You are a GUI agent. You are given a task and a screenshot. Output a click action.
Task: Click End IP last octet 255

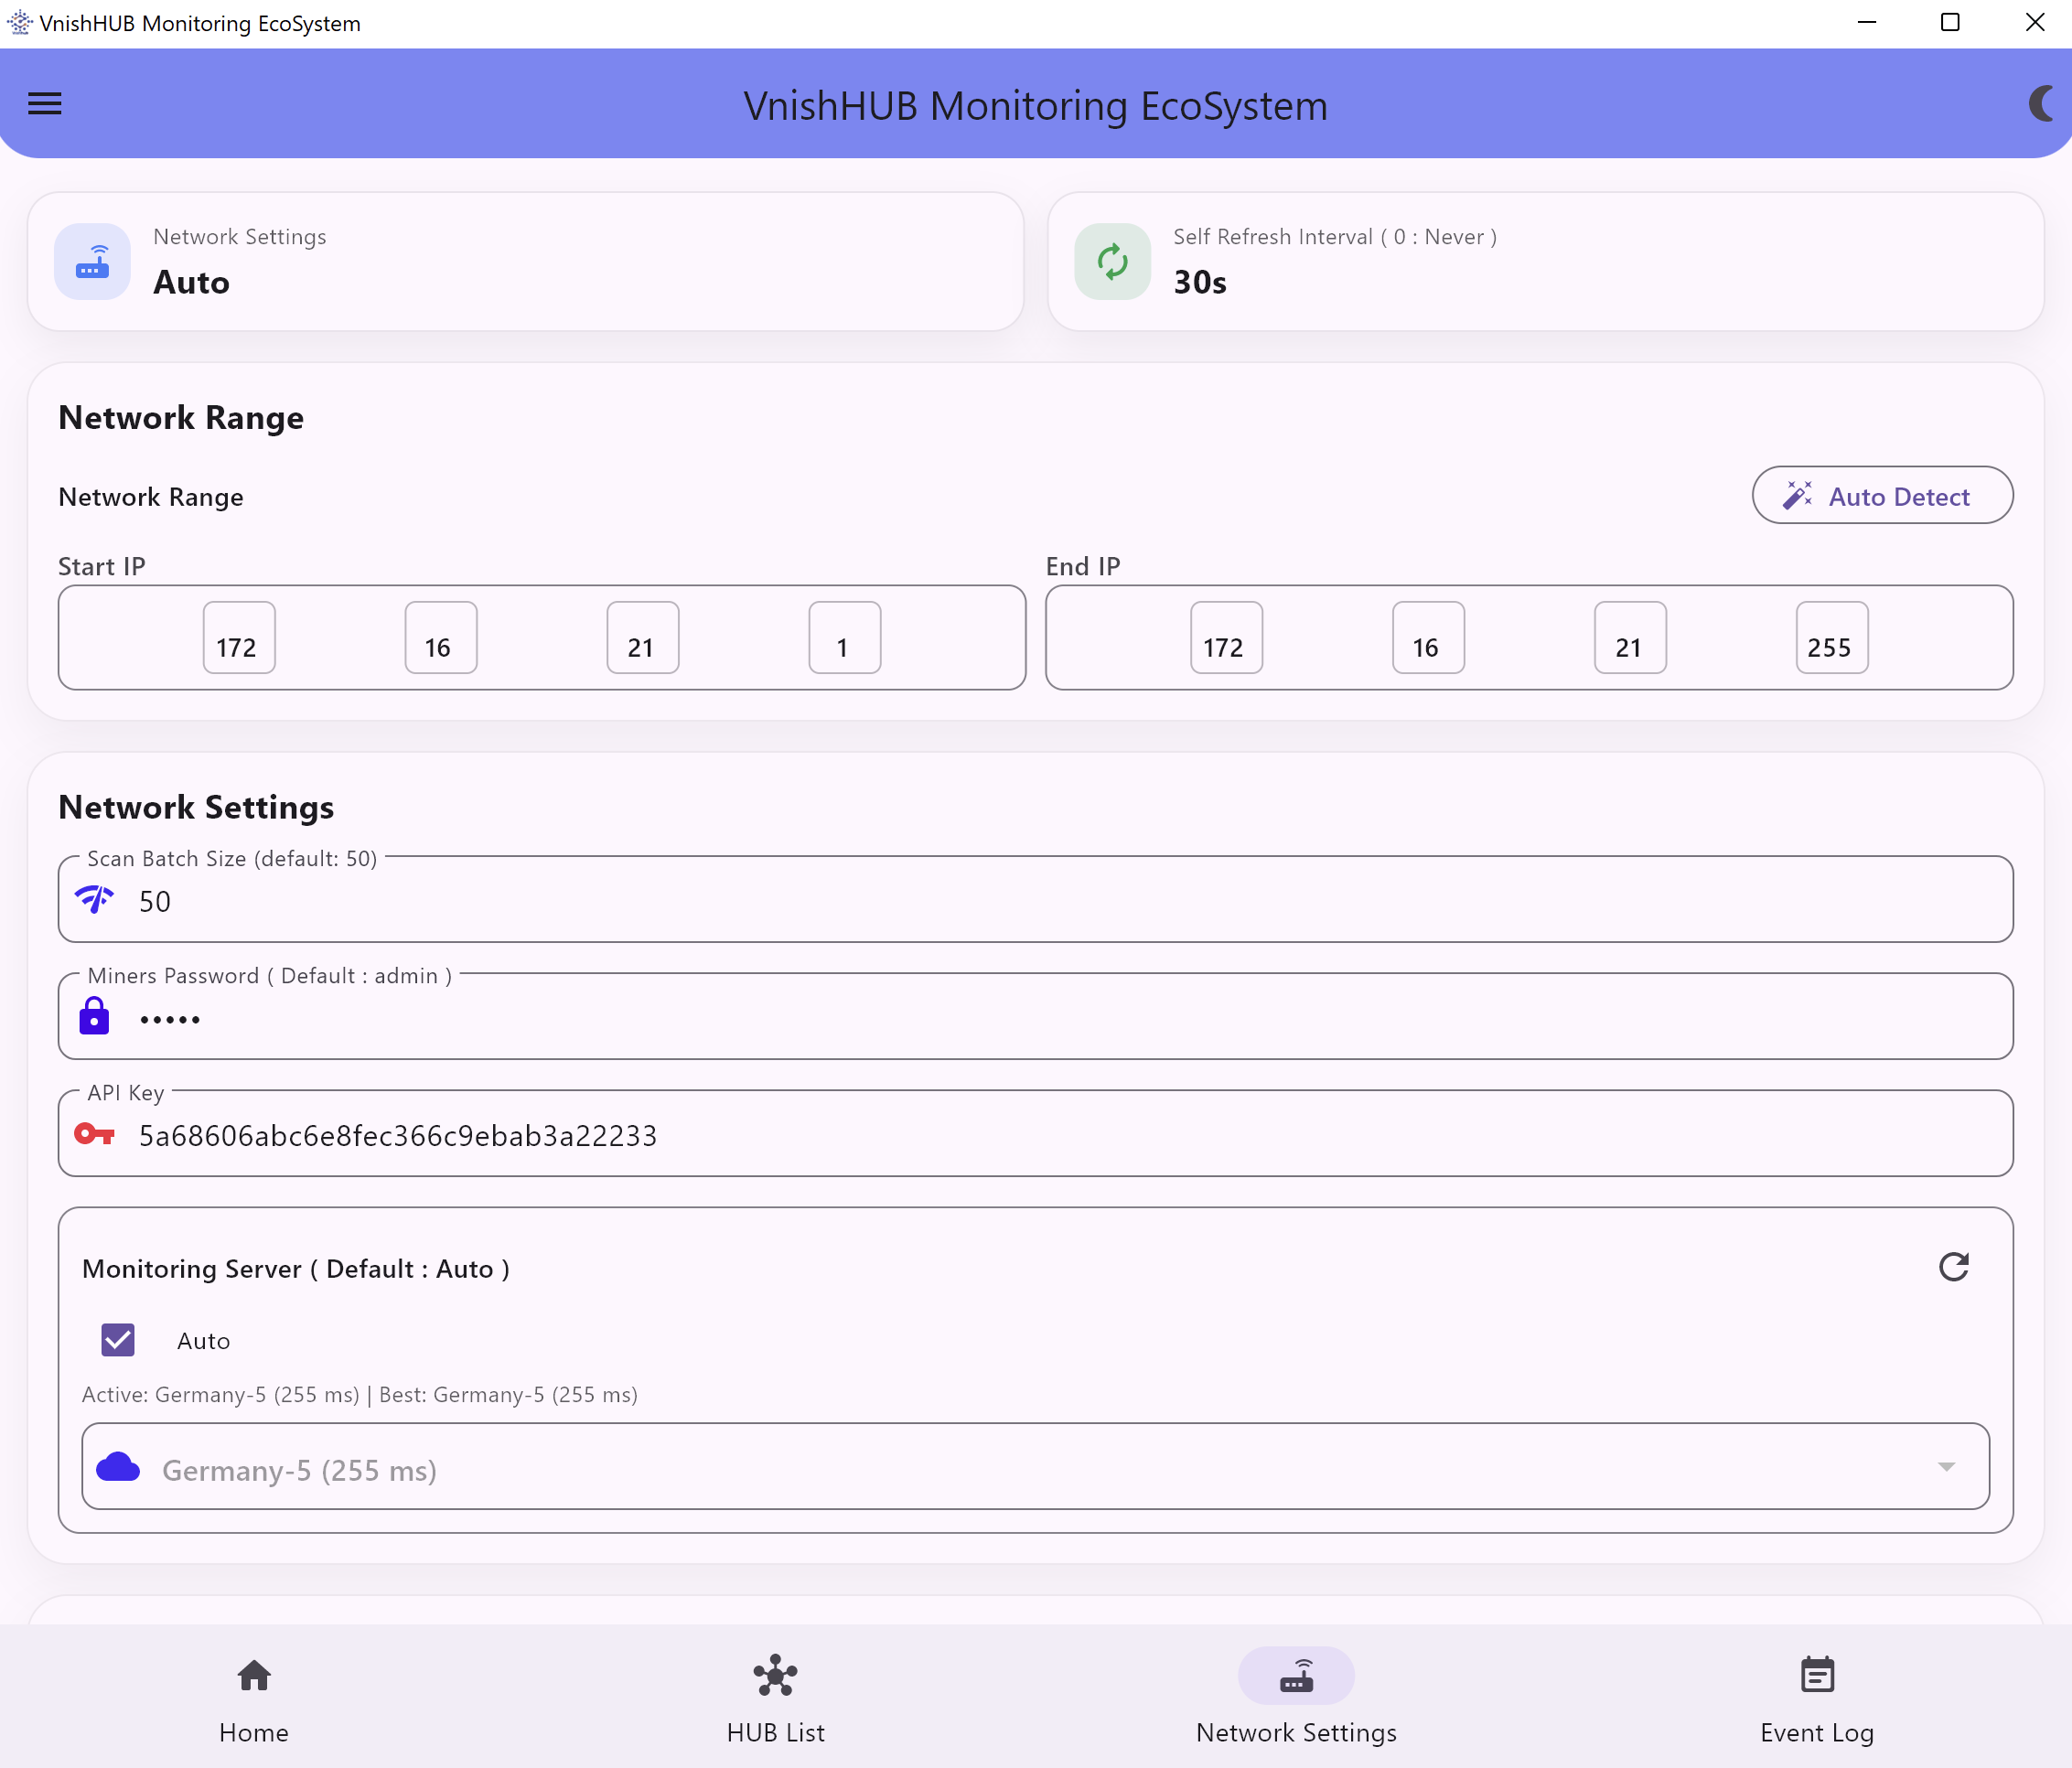[1832, 638]
